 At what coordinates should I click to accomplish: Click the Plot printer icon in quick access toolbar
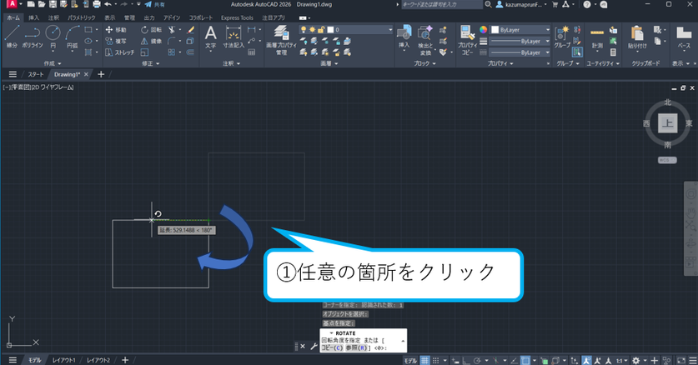point(96,4)
